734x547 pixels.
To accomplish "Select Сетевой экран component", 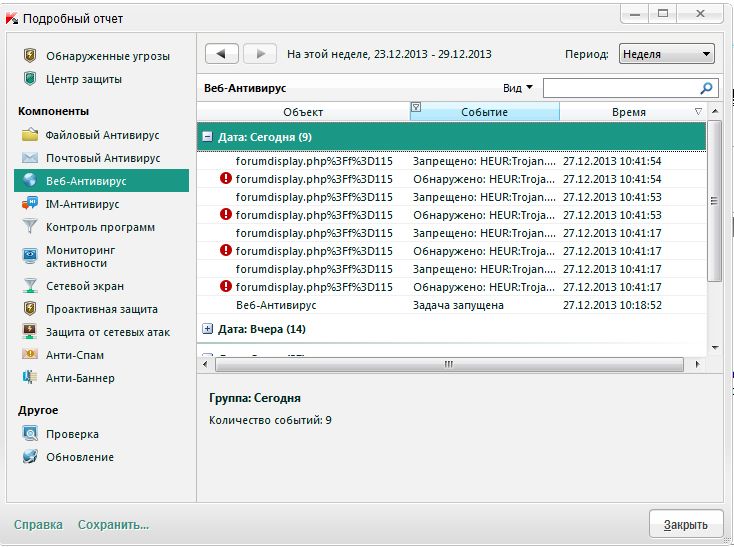I will [x=85, y=286].
